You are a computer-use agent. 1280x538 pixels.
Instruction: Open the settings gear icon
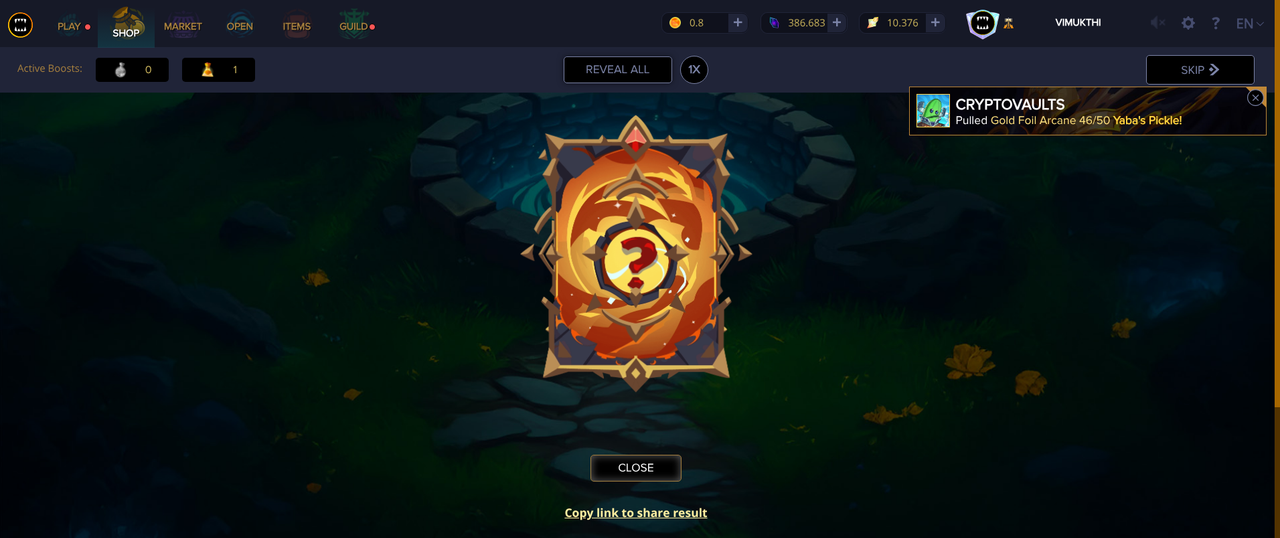(1188, 23)
